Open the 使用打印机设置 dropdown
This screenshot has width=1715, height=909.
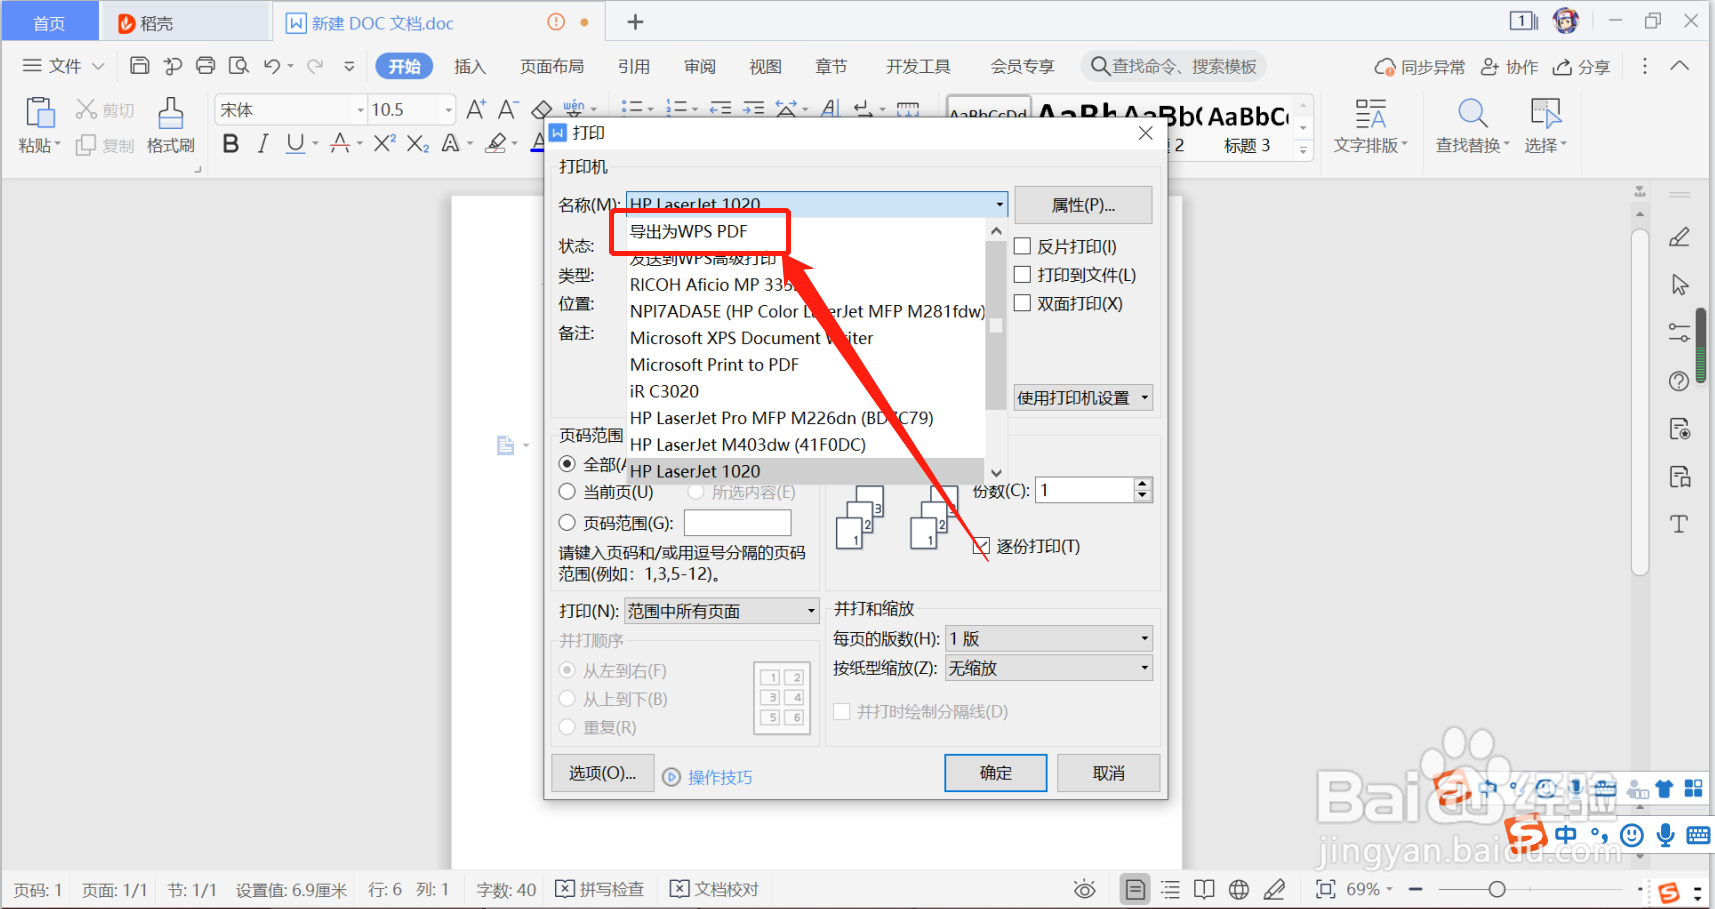point(1083,398)
